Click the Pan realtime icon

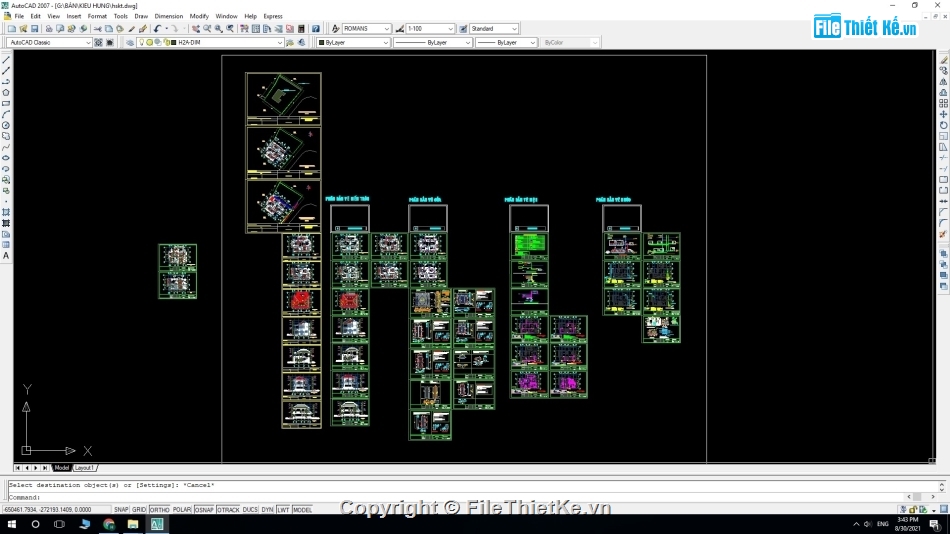(196, 28)
